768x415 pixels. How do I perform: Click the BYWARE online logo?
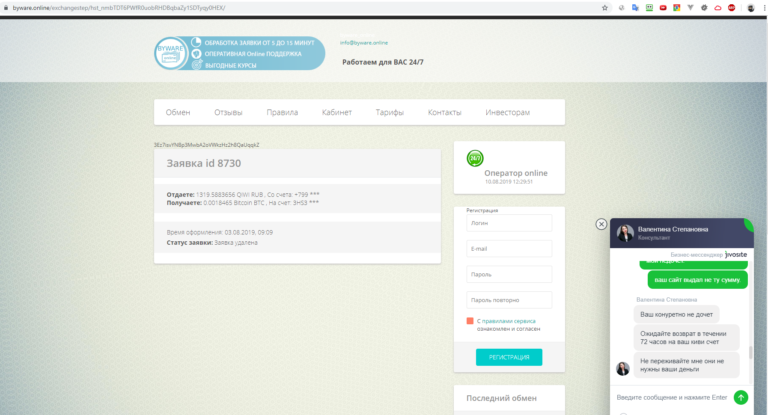(171, 53)
